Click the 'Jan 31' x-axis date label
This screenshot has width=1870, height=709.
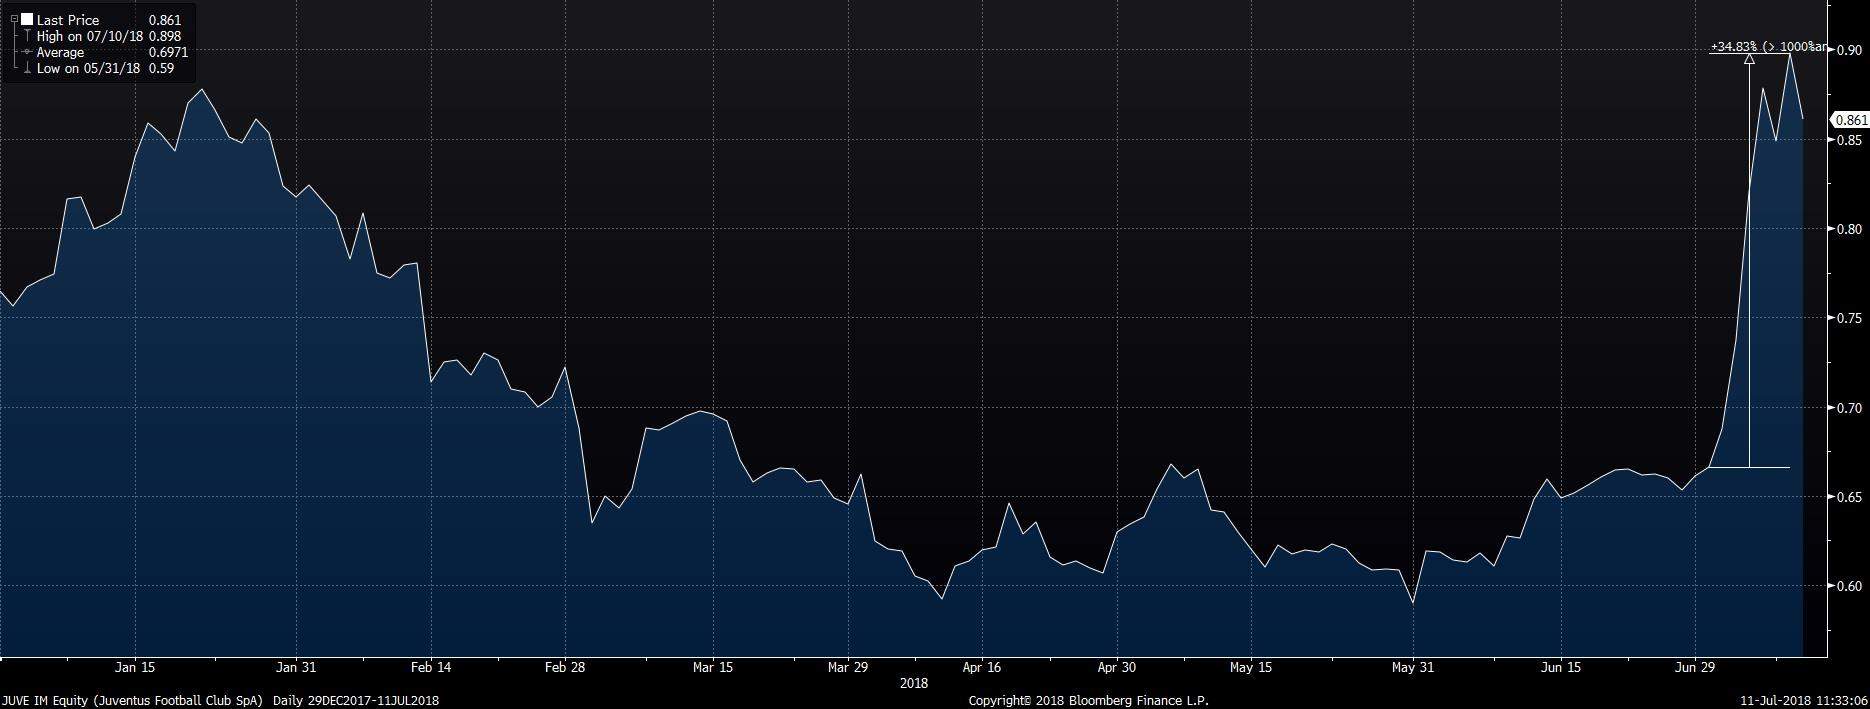(296, 667)
